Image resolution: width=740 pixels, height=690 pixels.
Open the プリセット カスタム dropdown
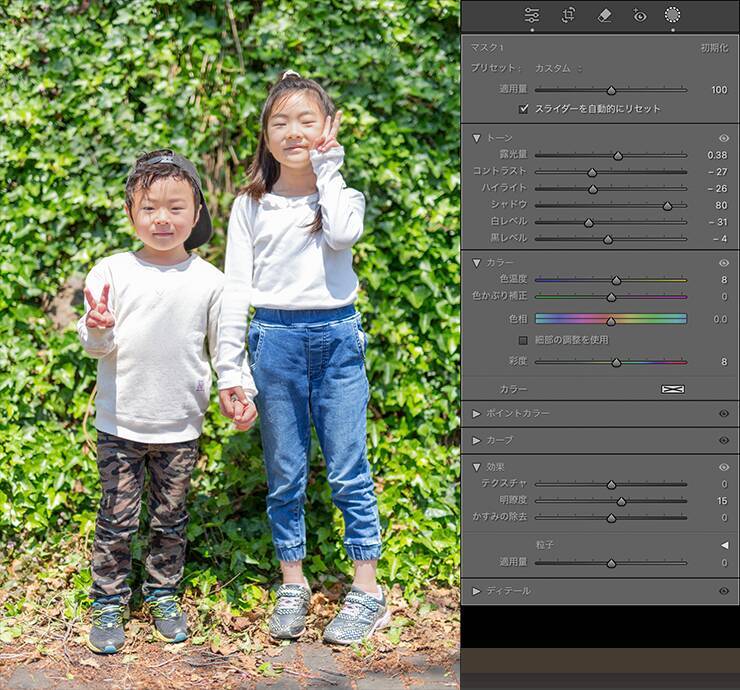(x=558, y=68)
